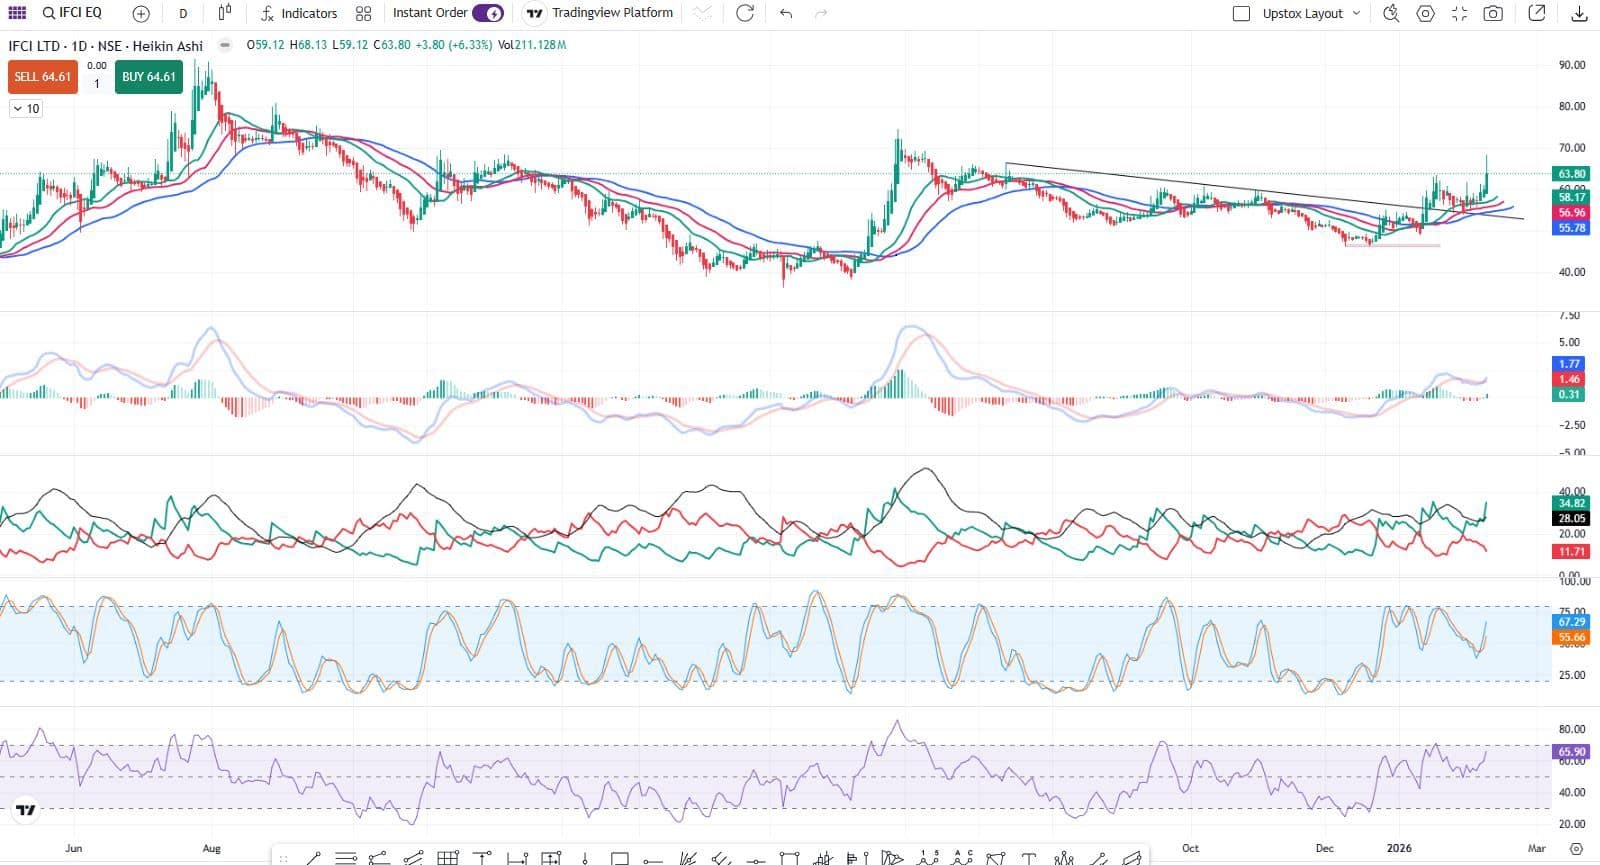
Task: Click the Vol 211.128M readout
Action: [532, 45]
